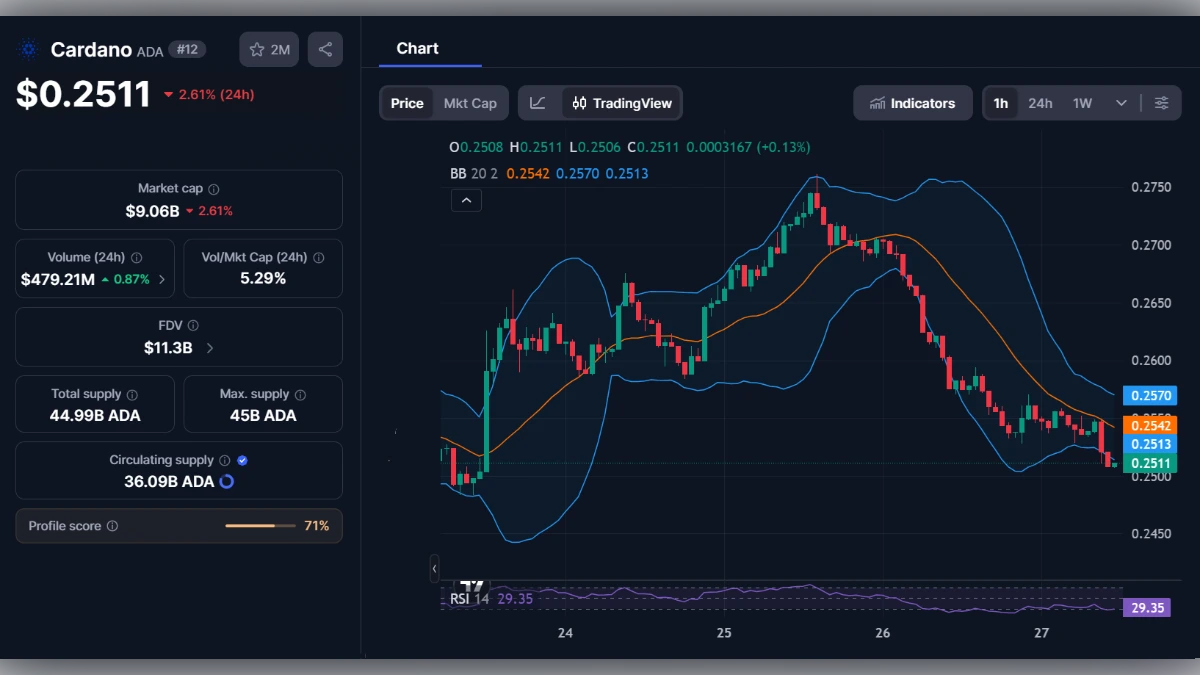Toggle watchlist star for Cardano

(268, 48)
